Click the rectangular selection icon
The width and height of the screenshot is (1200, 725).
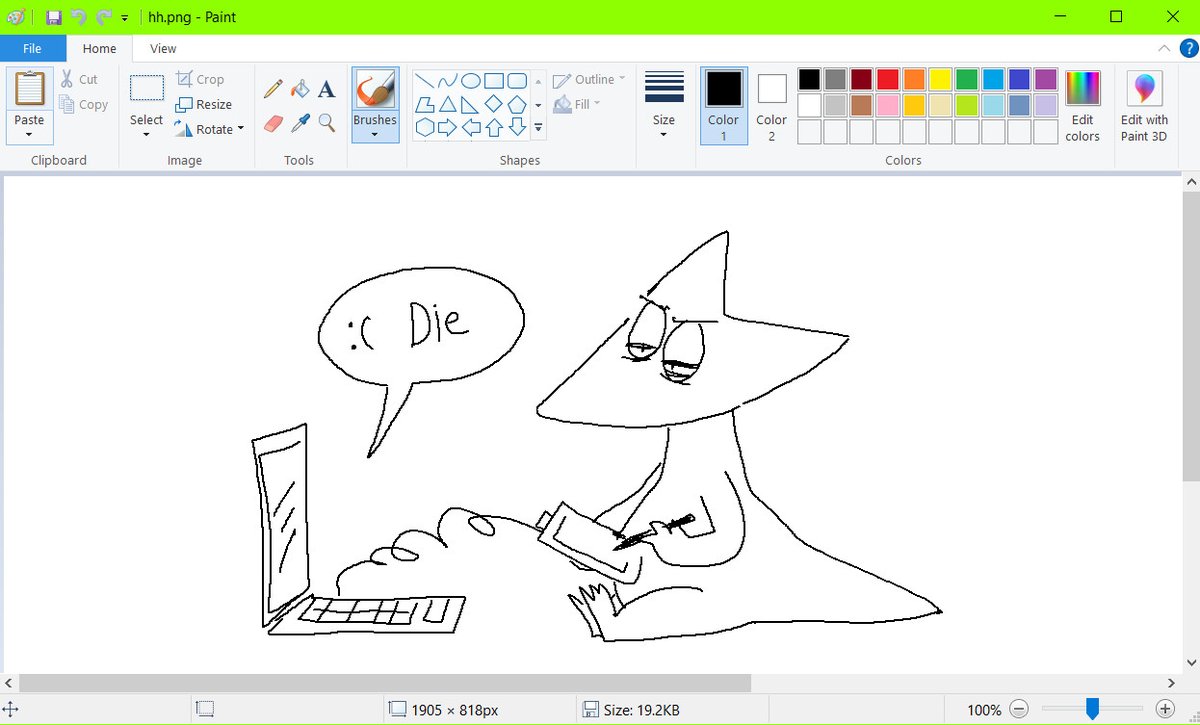point(147,88)
